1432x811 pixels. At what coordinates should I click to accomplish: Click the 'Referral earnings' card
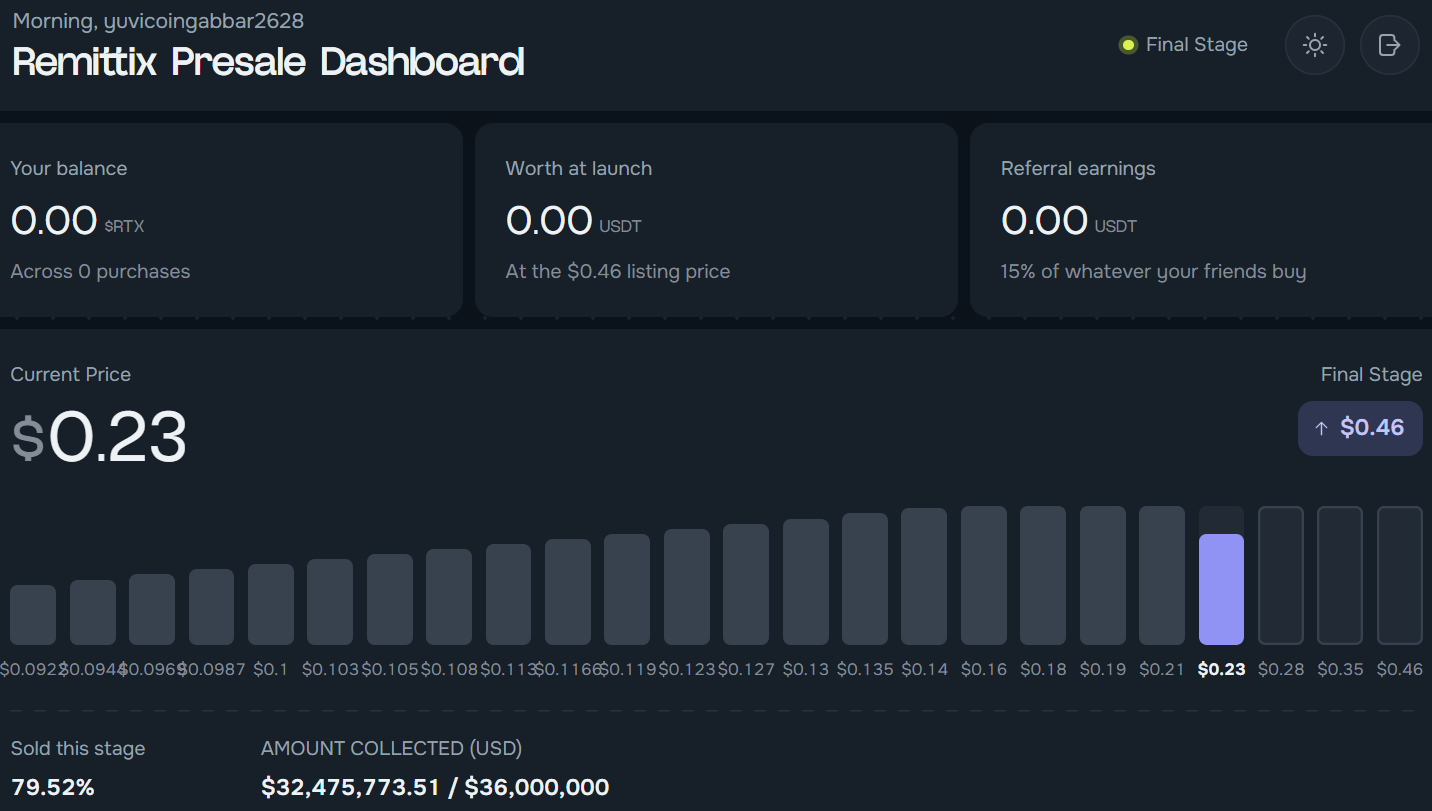pos(1201,220)
